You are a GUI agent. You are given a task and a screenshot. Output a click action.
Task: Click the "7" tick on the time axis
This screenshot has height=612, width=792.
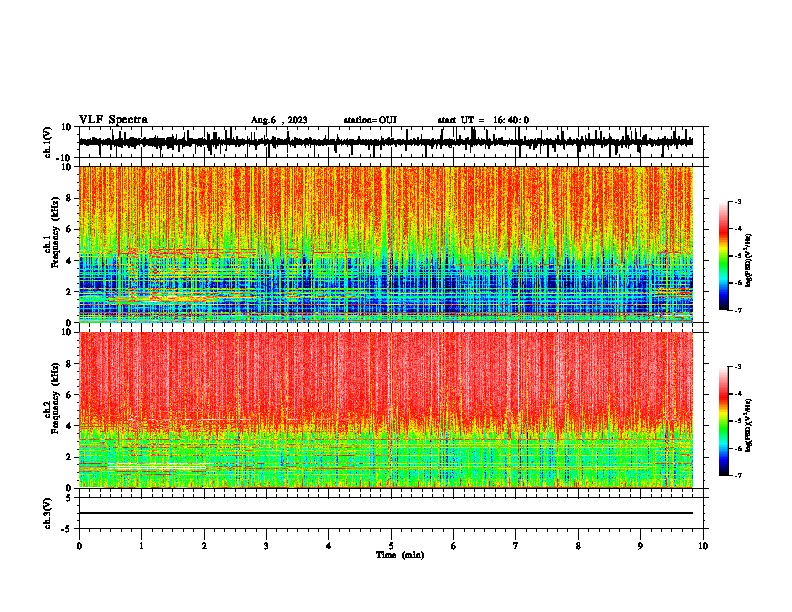pos(516,546)
